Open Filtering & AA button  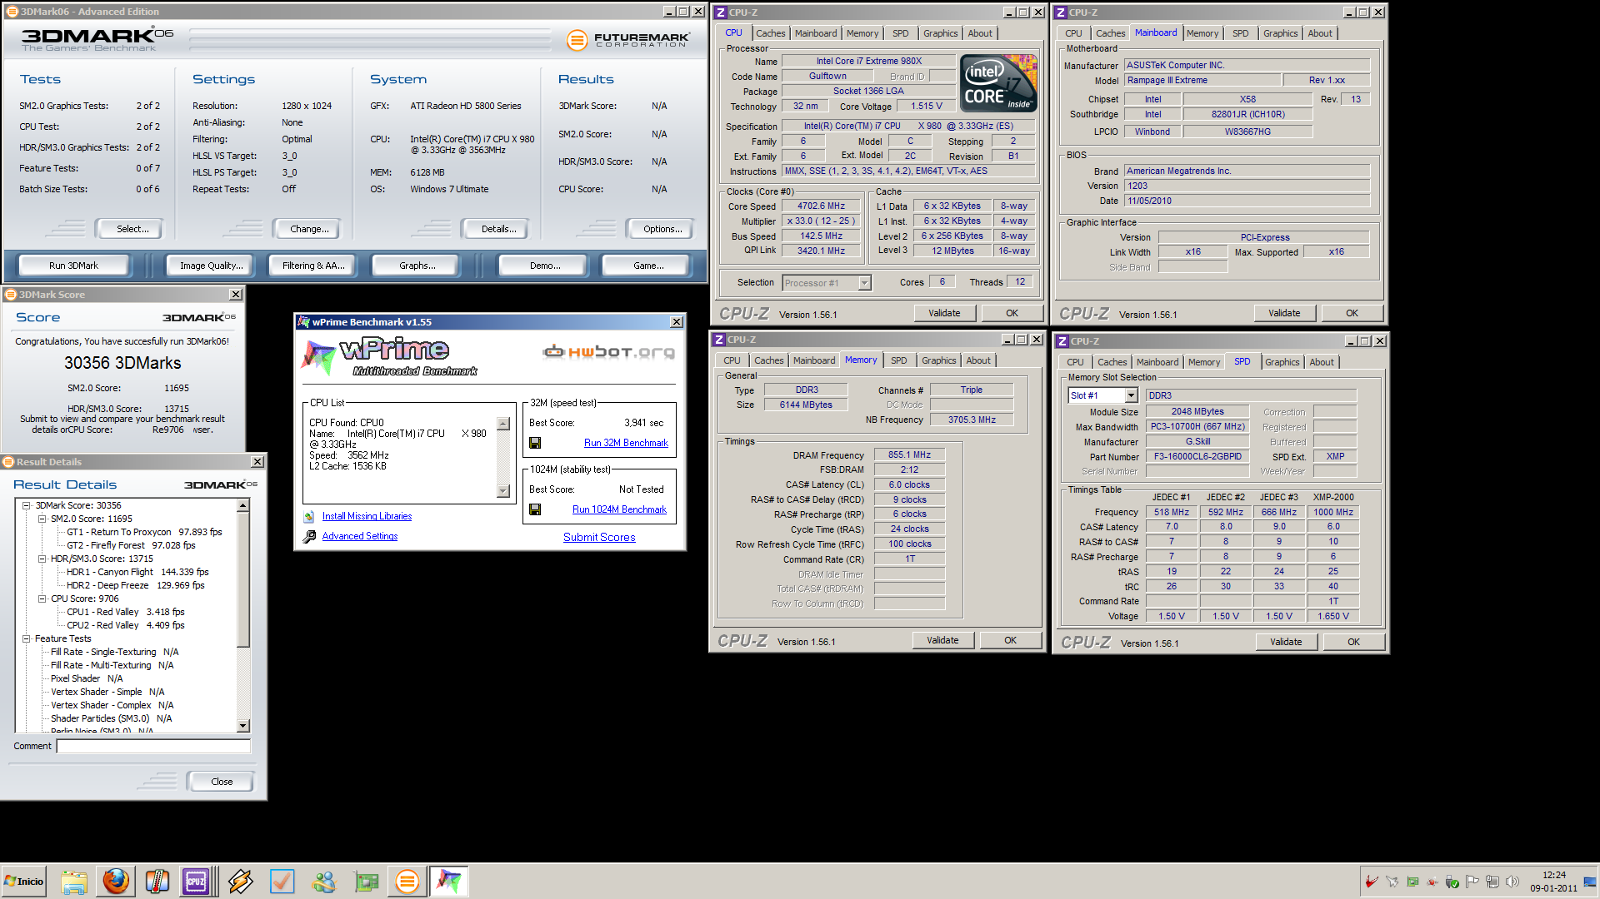click(x=313, y=266)
